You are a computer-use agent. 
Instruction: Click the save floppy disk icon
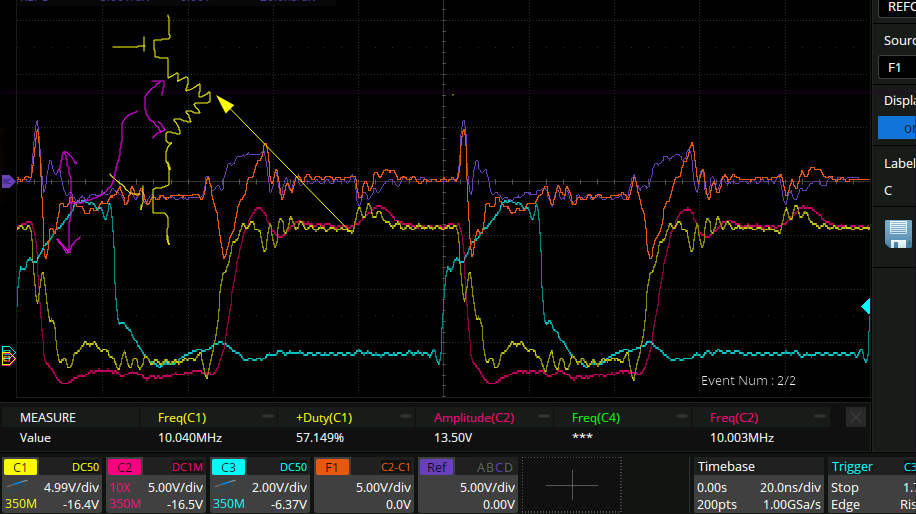(x=897, y=234)
